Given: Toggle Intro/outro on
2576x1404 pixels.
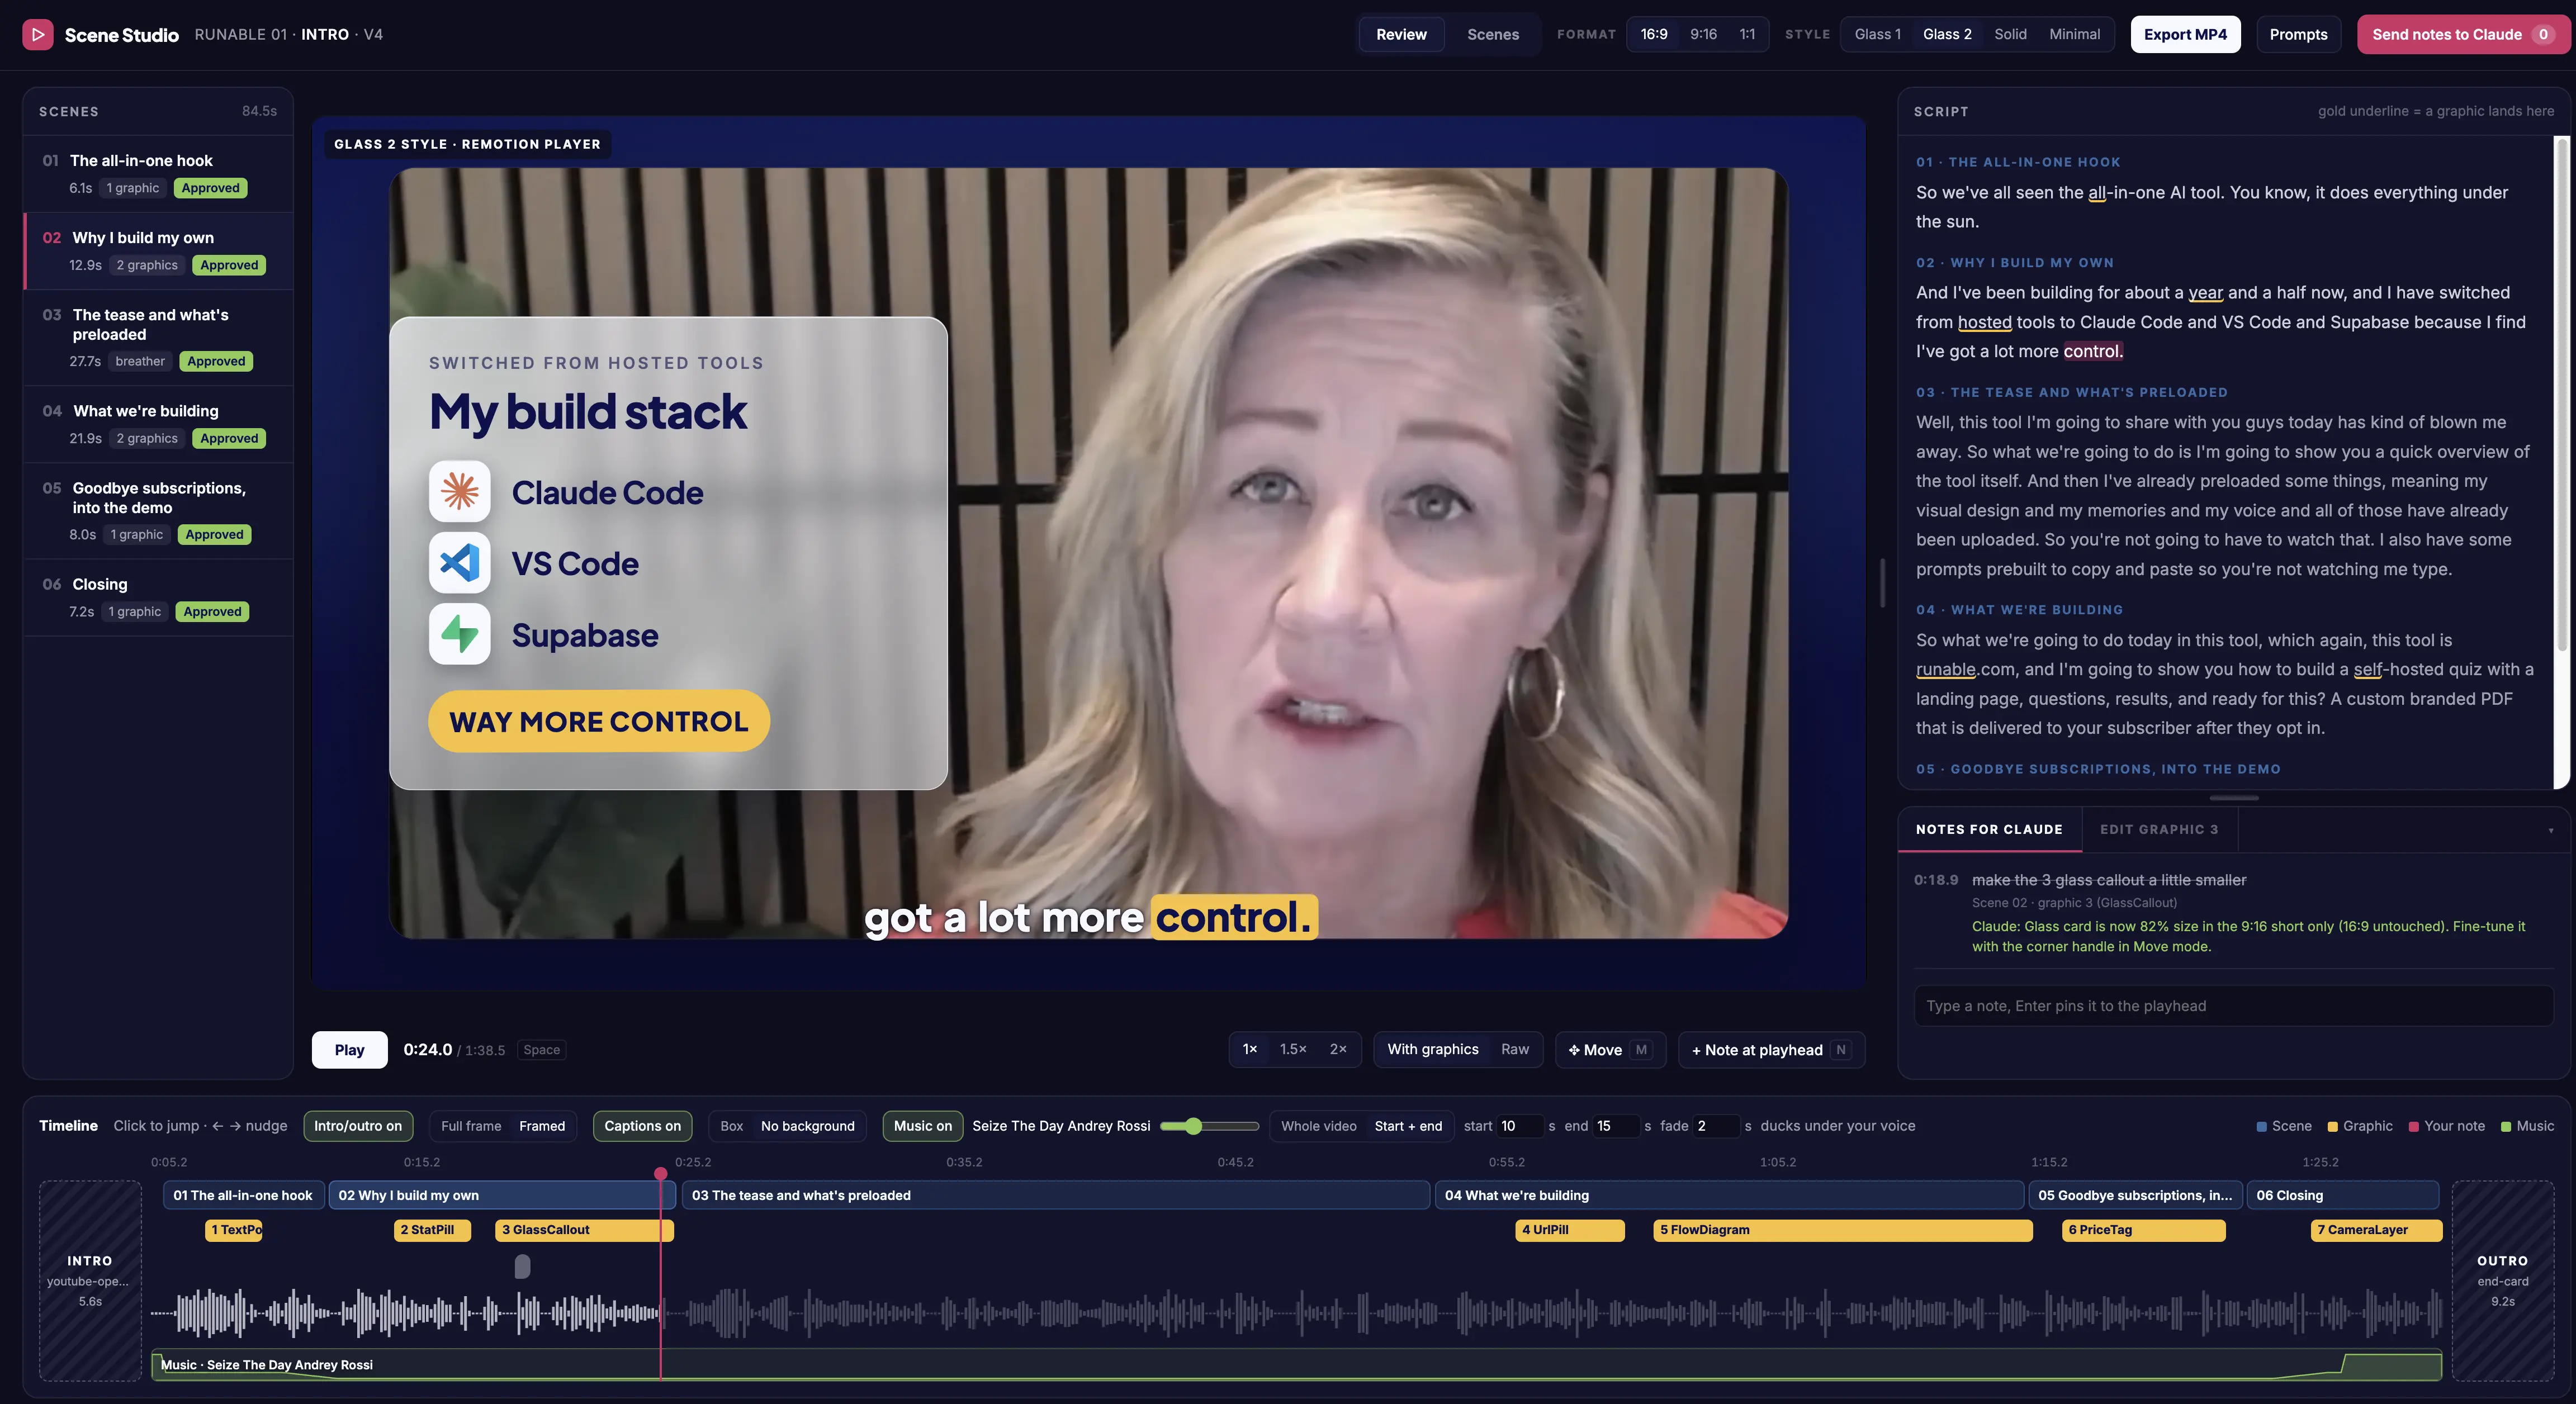Looking at the screenshot, I should [357, 1126].
